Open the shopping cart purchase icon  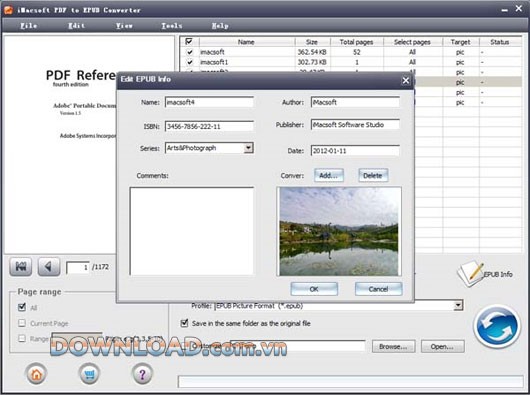coord(89,374)
